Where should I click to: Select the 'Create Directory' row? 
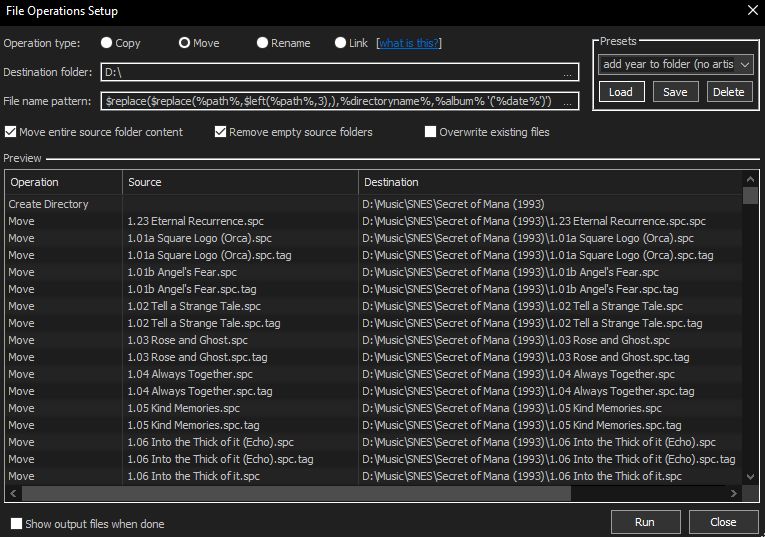pyautogui.click(x=373, y=204)
